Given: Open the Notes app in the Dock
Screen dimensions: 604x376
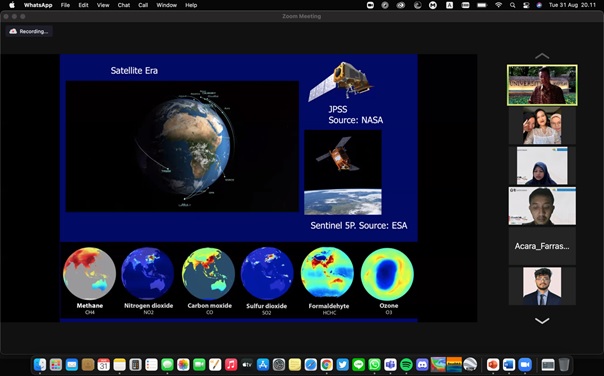Looking at the screenshot, I should [x=119, y=364].
